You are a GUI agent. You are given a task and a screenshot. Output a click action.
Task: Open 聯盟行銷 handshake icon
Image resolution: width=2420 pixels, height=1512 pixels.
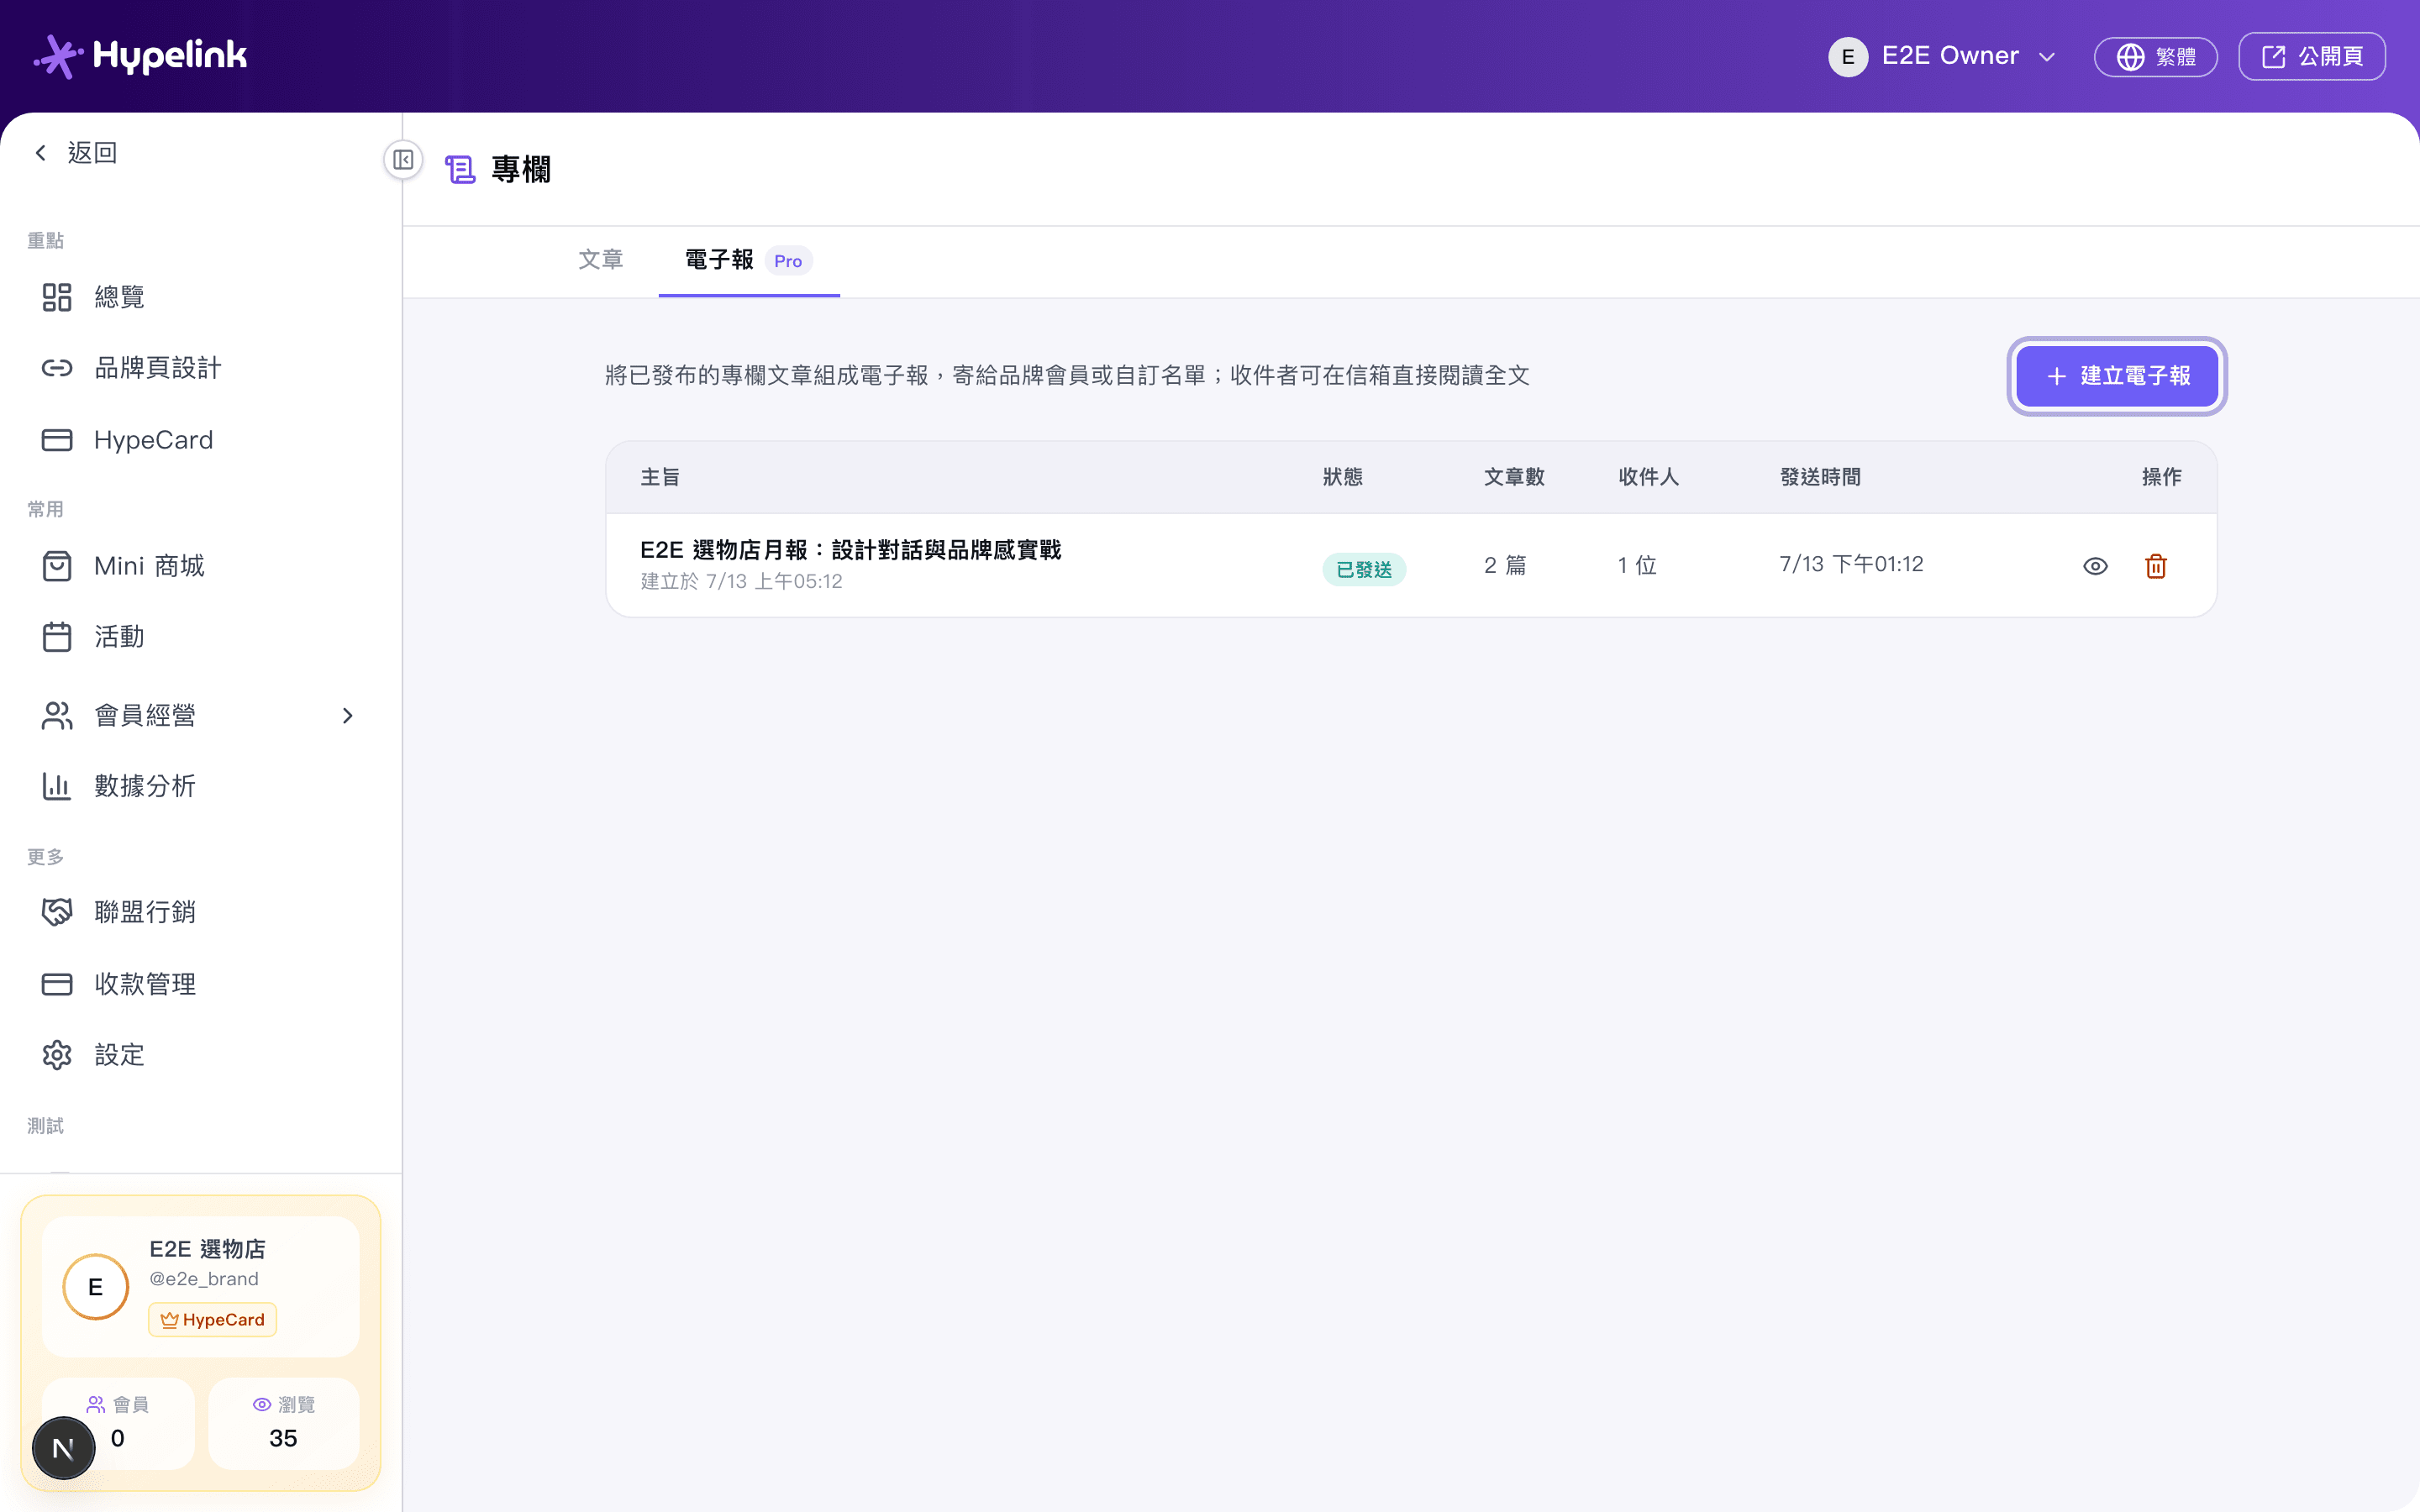57,912
